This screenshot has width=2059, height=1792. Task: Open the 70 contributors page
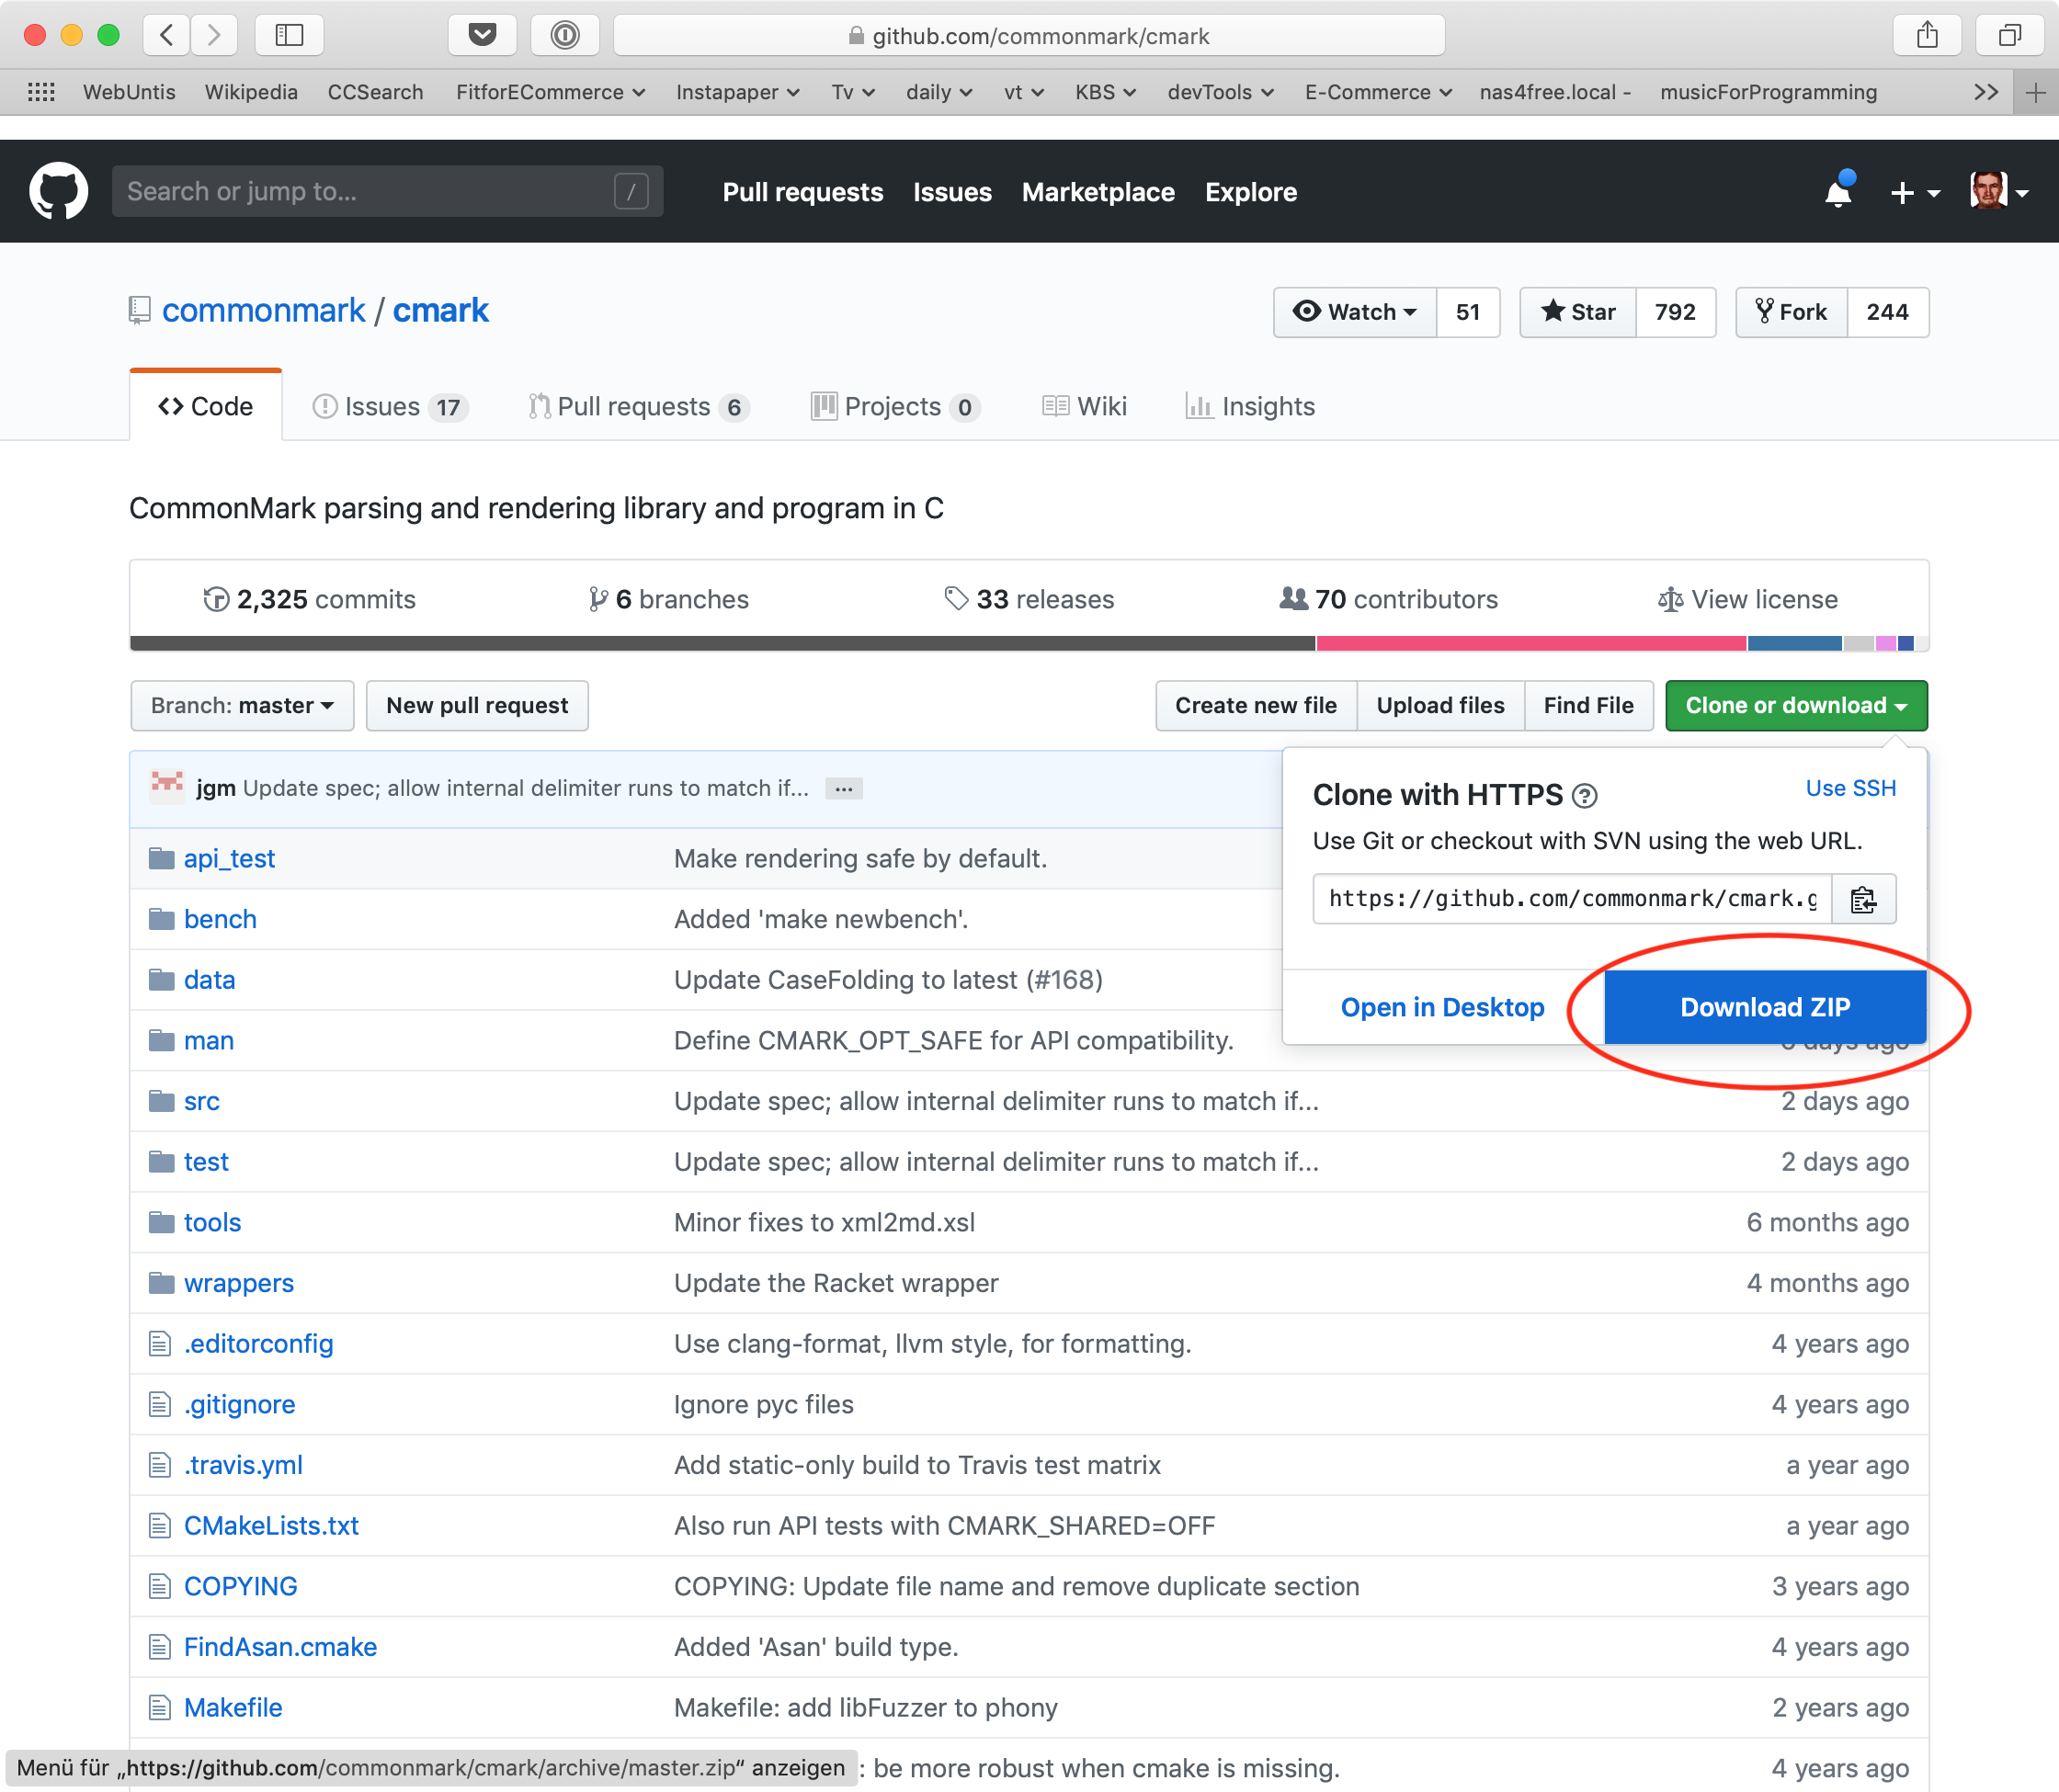pos(1389,599)
